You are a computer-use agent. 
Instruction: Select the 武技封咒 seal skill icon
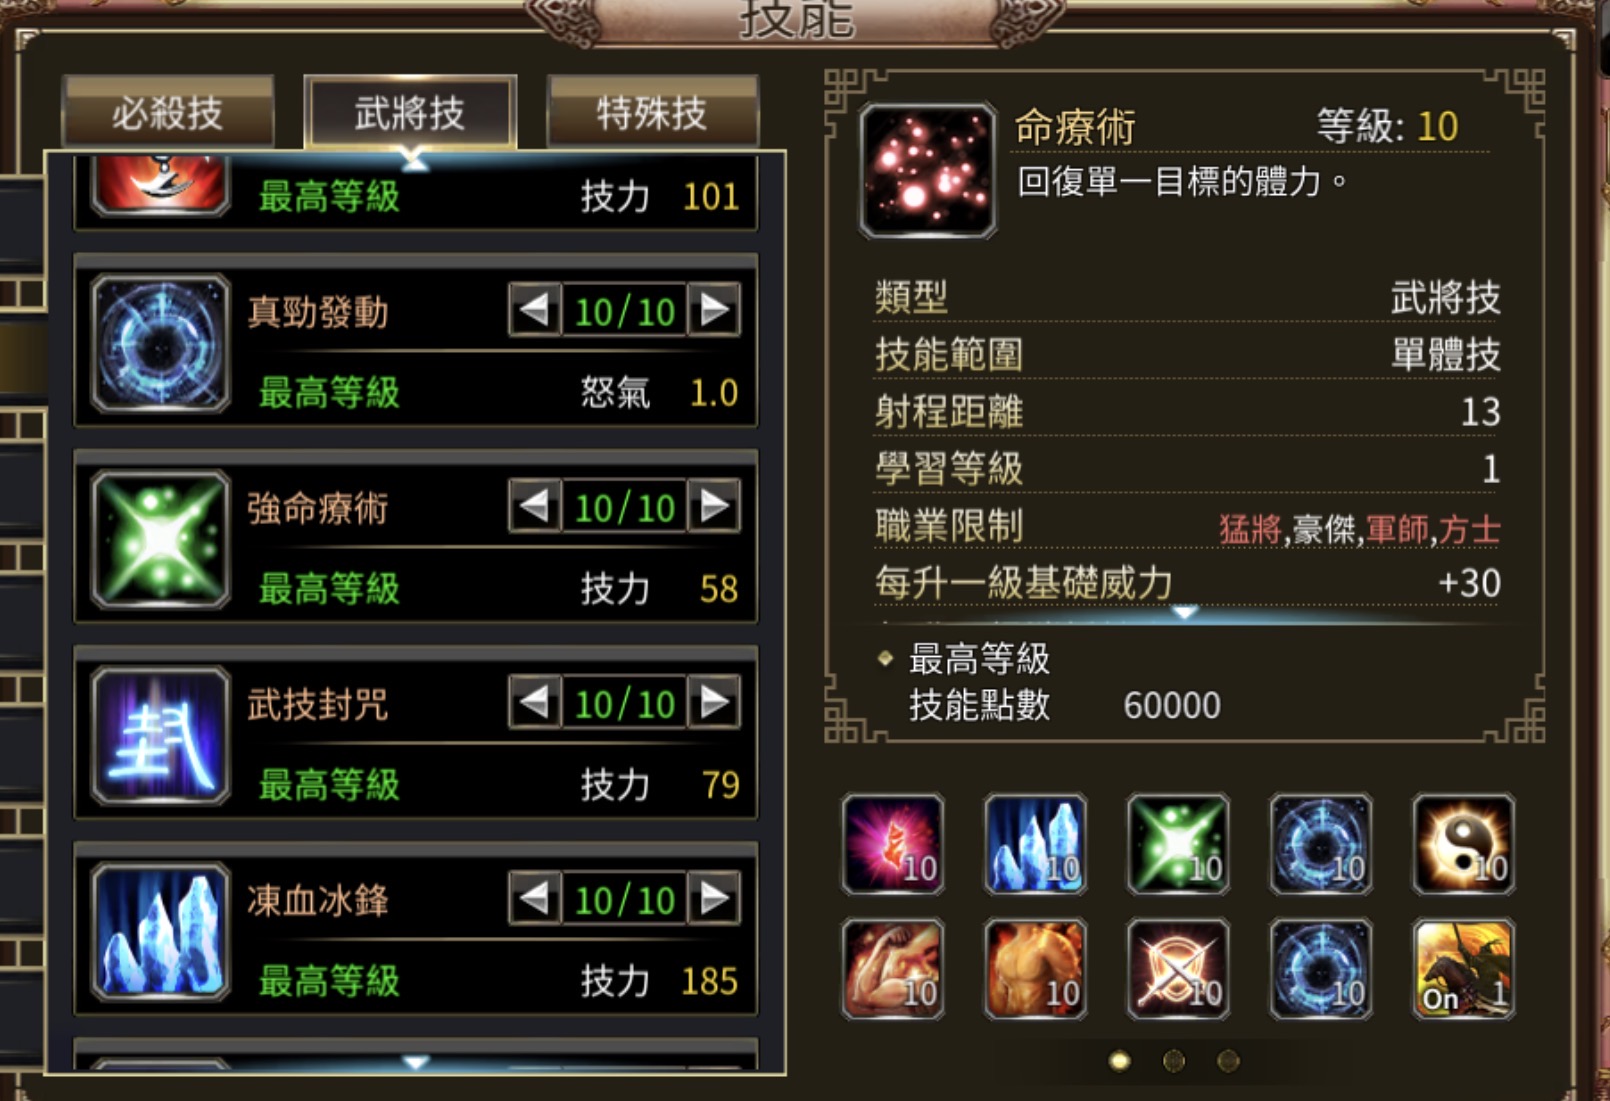tap(160, 736)
